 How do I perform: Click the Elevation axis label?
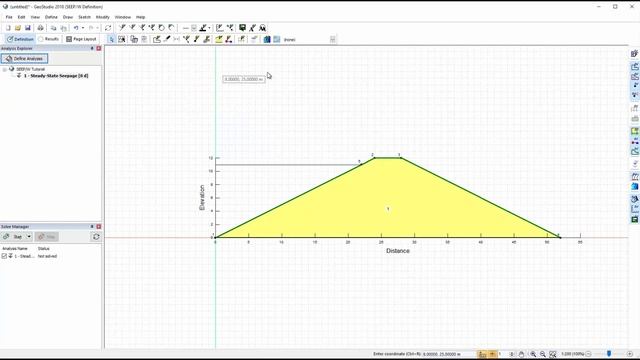tap(201, 198)
